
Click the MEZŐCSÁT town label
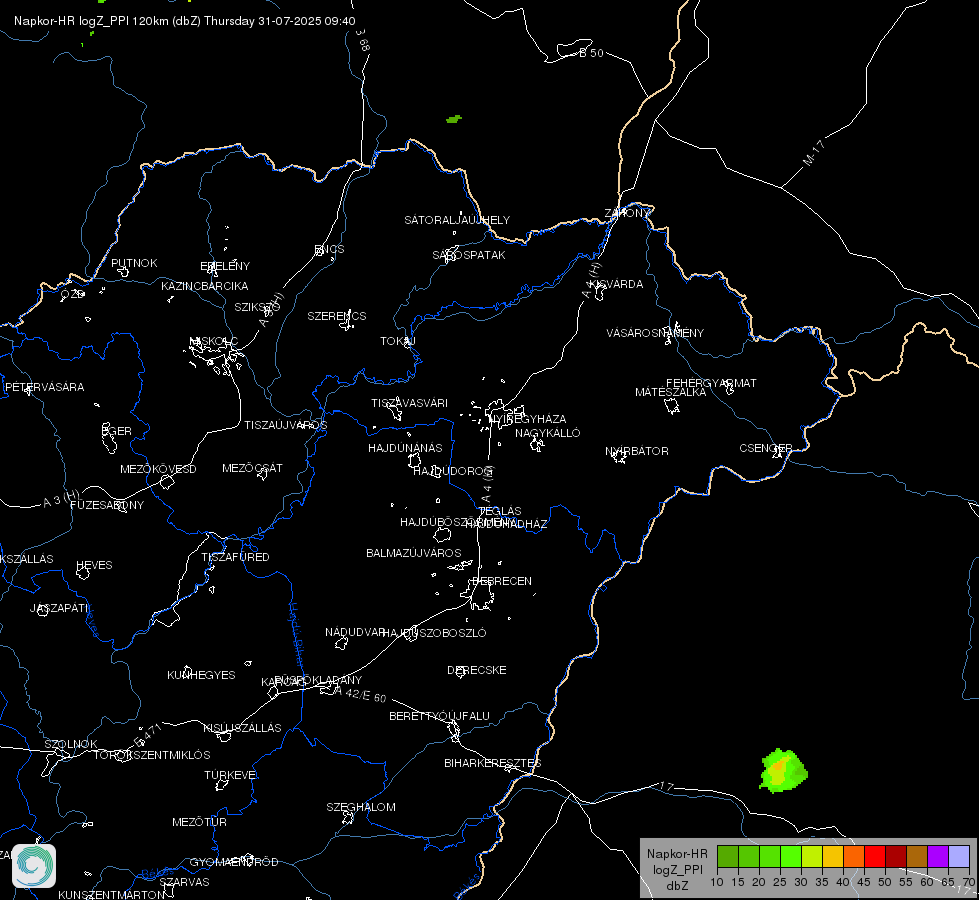[x=252, y=468]
